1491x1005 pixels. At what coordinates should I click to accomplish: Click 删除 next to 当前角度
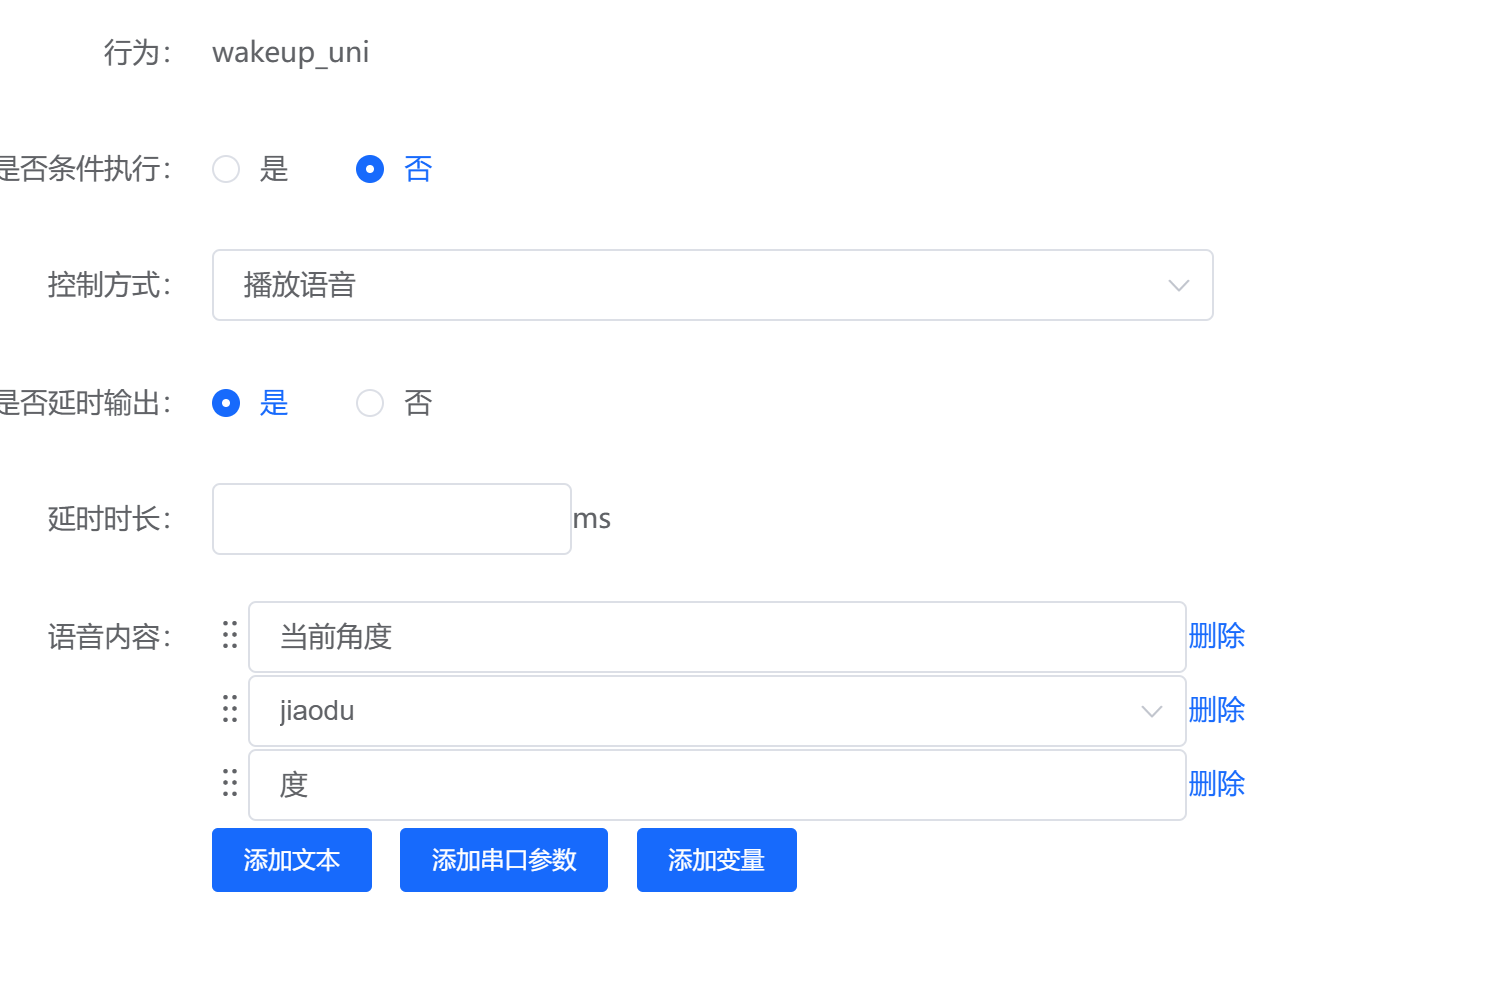click(1216, 636)
